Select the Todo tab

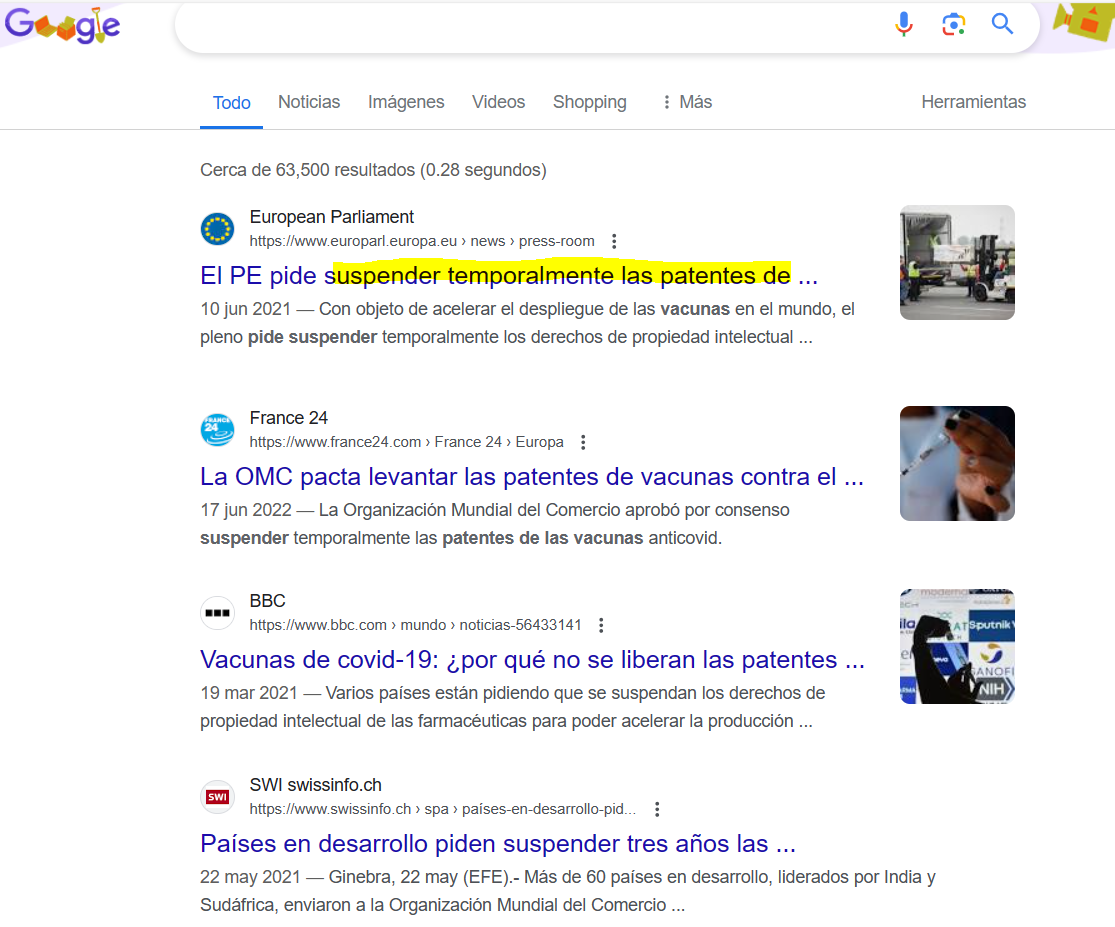point(232,103)
